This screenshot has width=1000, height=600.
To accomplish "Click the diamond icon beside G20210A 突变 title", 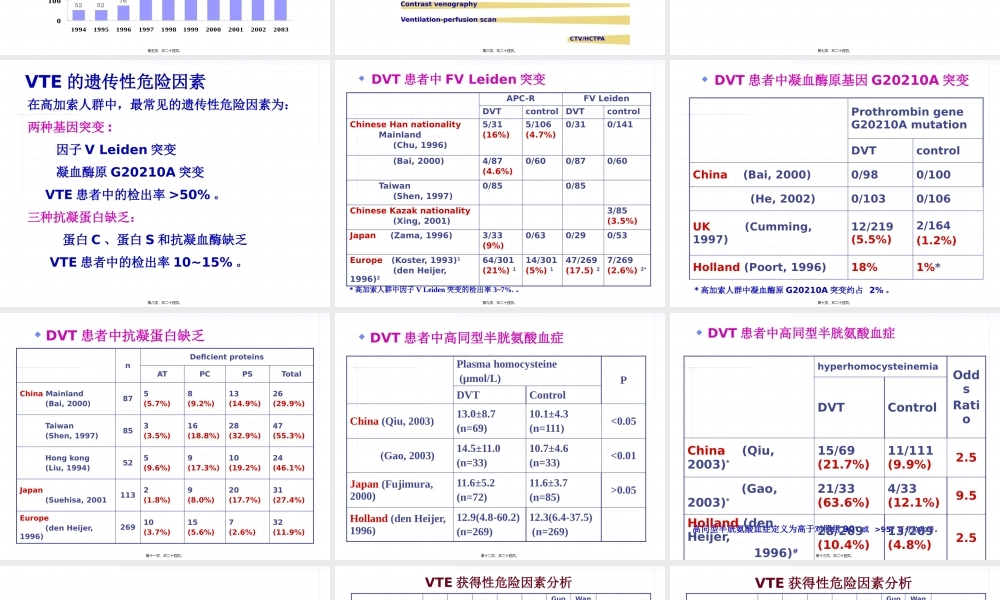I will point(703,79).
